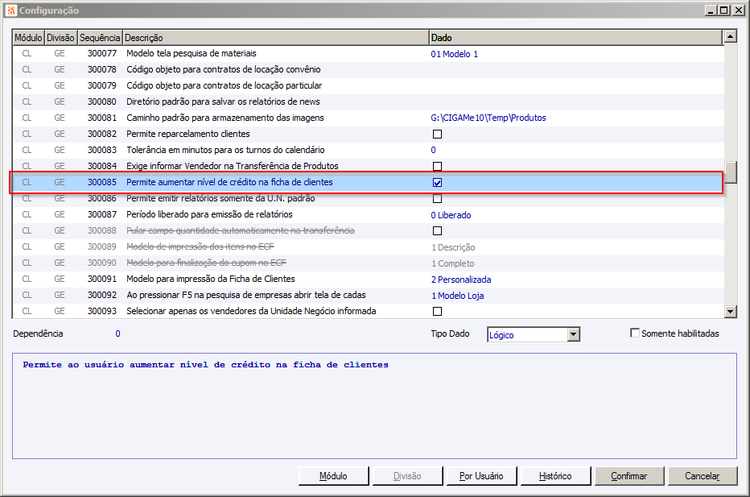This screenshot has width=750, height=497.
Task: Select row Diretório padrão para salvar os relatórios de news
Action: pos(367,102)
